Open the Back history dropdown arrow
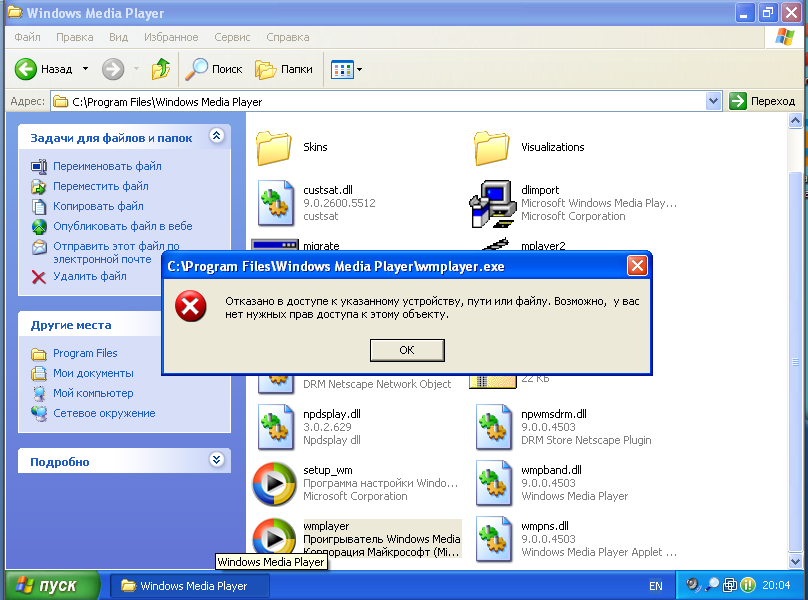The image size is (808, 600). click(x=86, y=69)
